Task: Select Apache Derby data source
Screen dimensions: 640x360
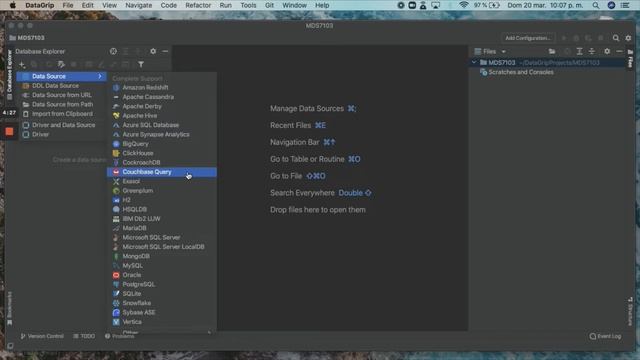Action: pos(162,106)
